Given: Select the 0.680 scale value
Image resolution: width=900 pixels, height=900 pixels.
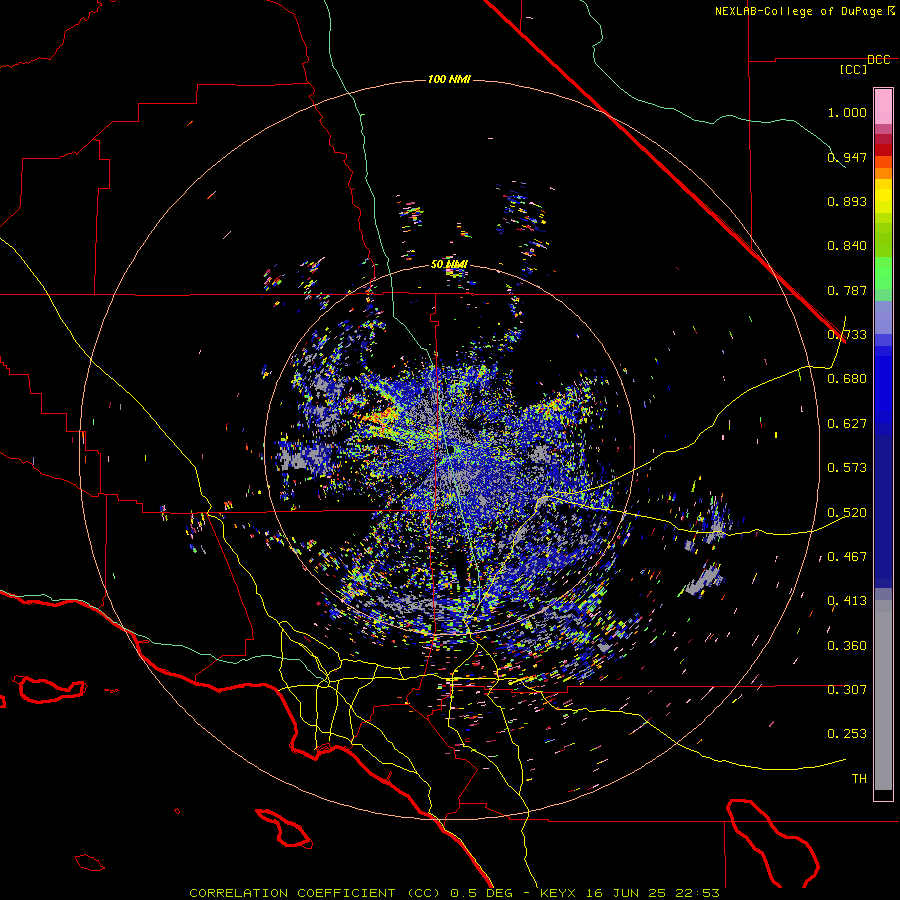Looking at the screenshot, I should coord(847,379).
